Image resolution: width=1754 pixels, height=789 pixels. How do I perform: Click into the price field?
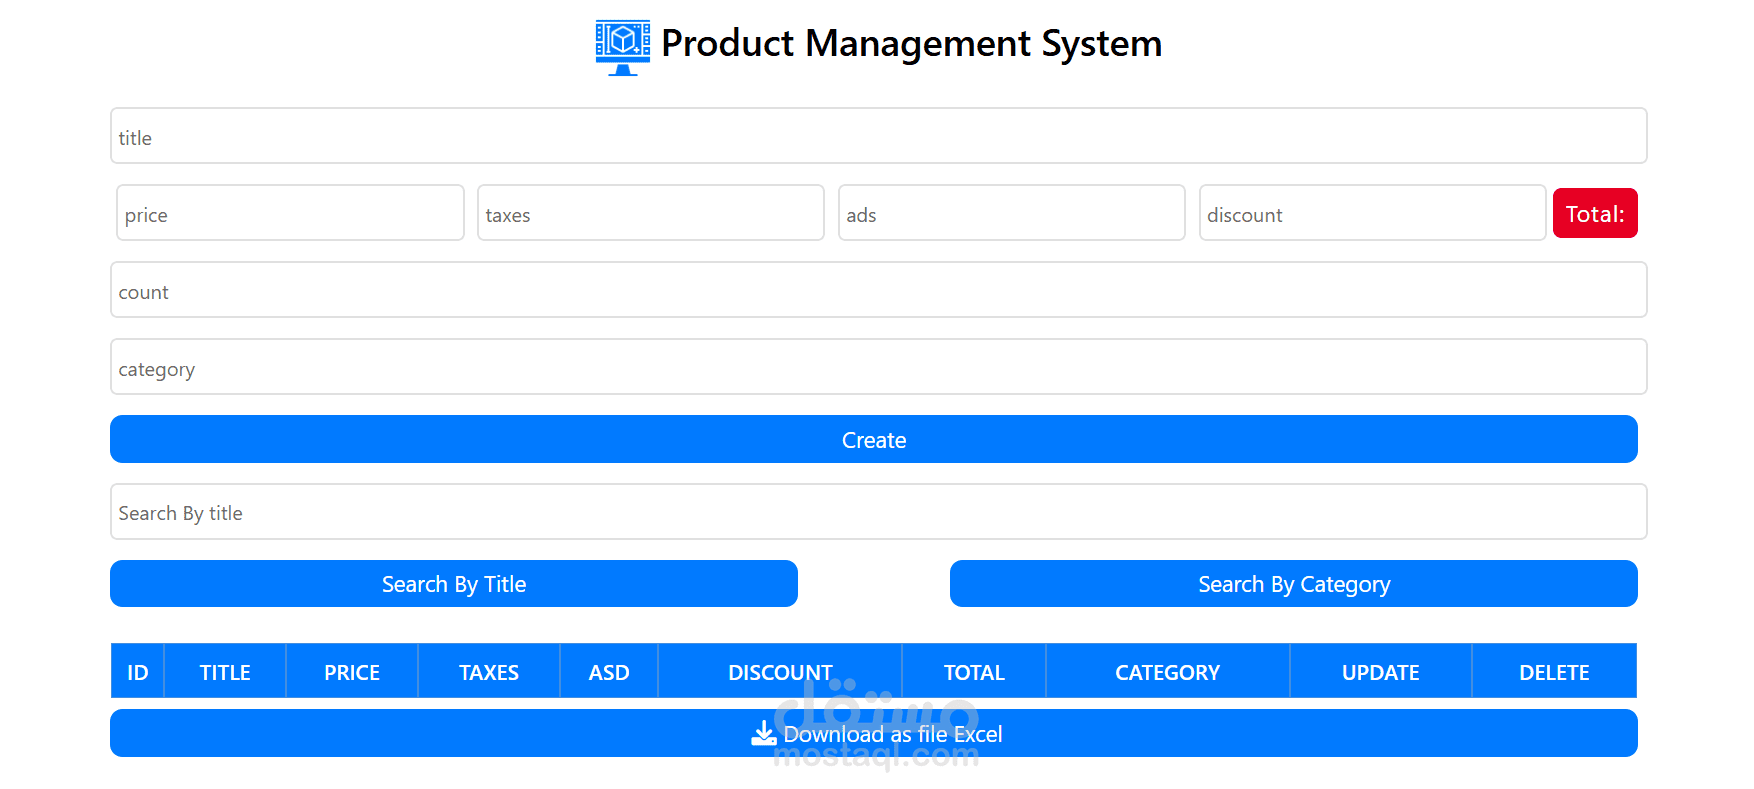point(290,213)
